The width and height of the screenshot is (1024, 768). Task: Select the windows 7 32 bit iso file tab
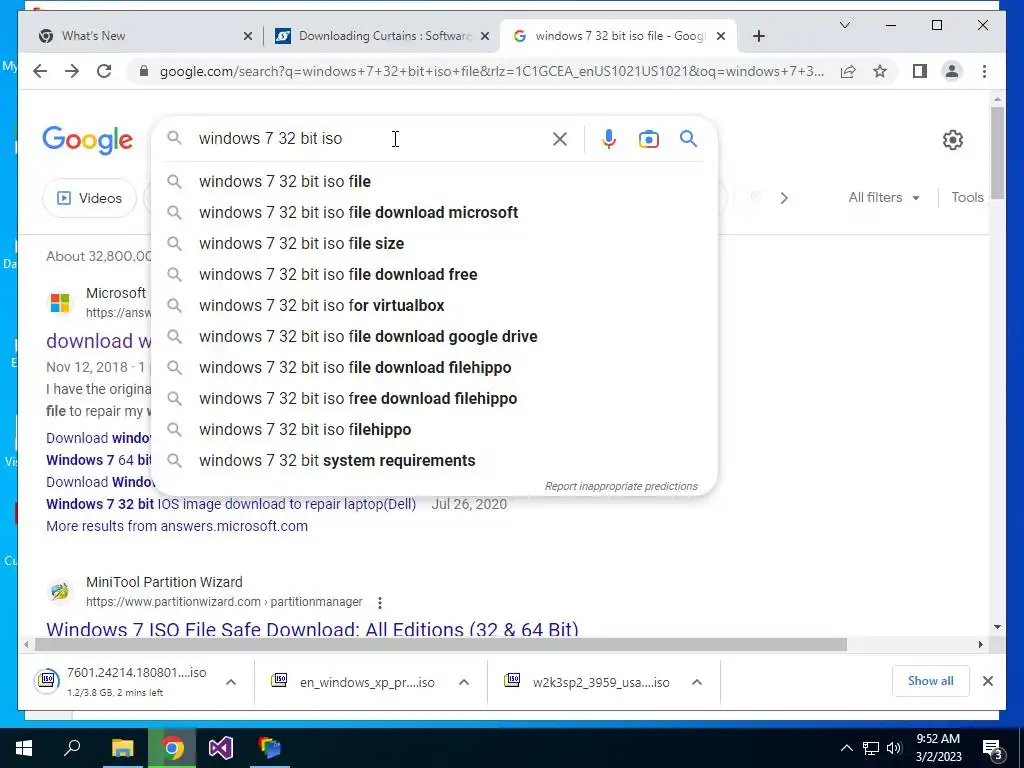(618, 36)
